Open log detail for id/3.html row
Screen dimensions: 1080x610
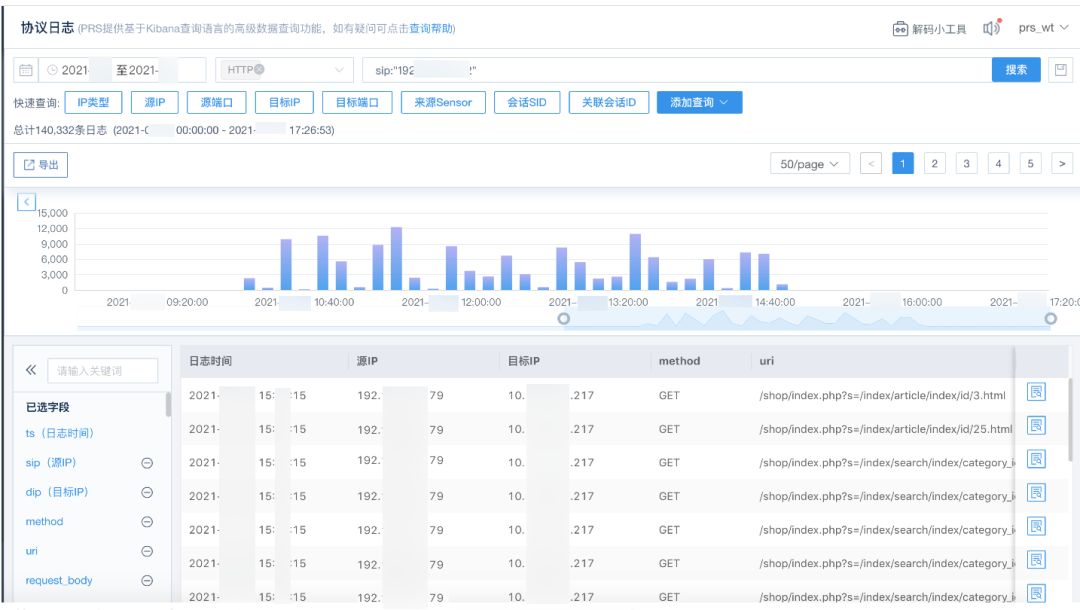pyautogui.click(x=1037, y=392)
